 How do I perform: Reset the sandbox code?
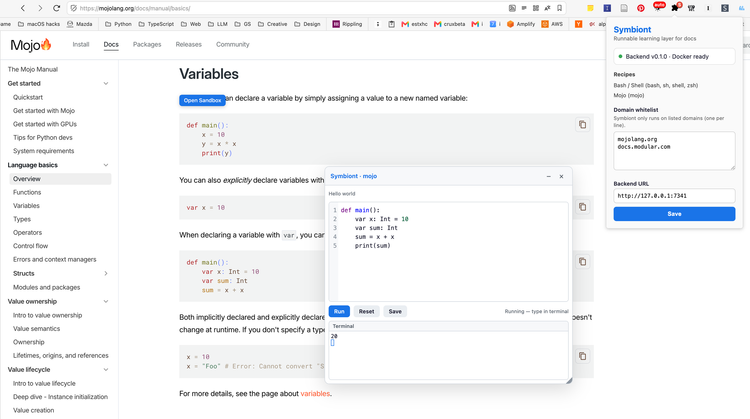pyautogui.click(x=366, y=311)
